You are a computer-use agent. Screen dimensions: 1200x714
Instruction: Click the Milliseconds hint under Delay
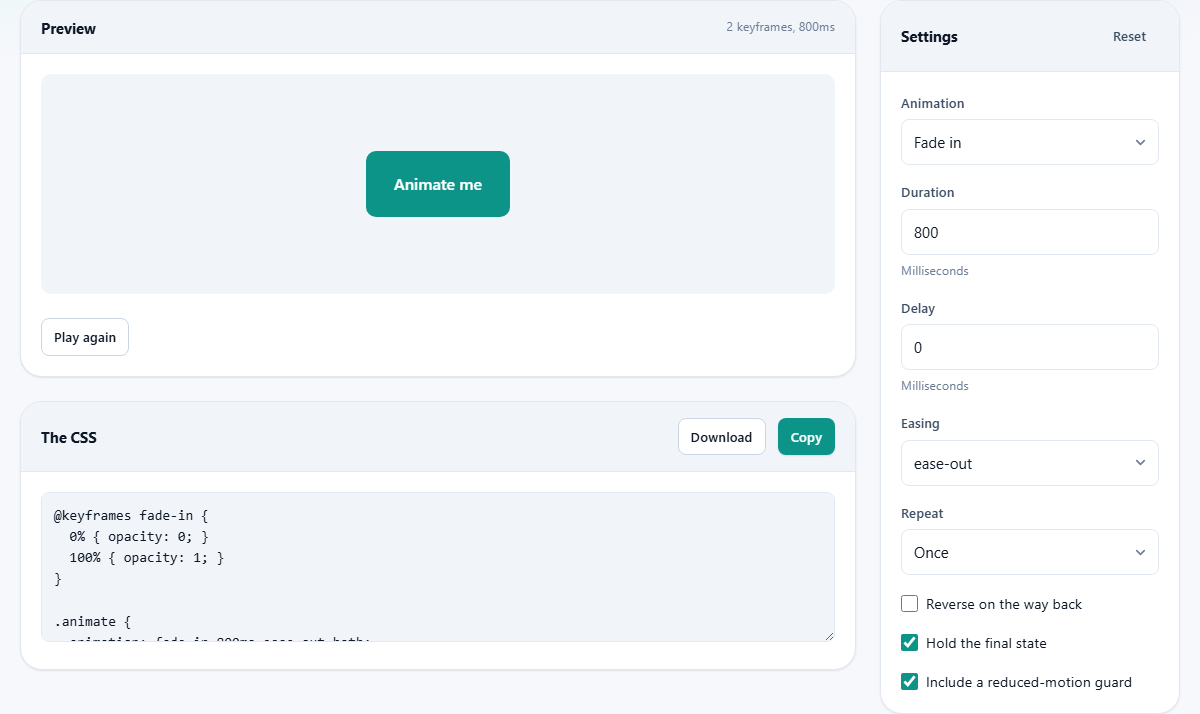pyautogui.click(x=935, y=386)
